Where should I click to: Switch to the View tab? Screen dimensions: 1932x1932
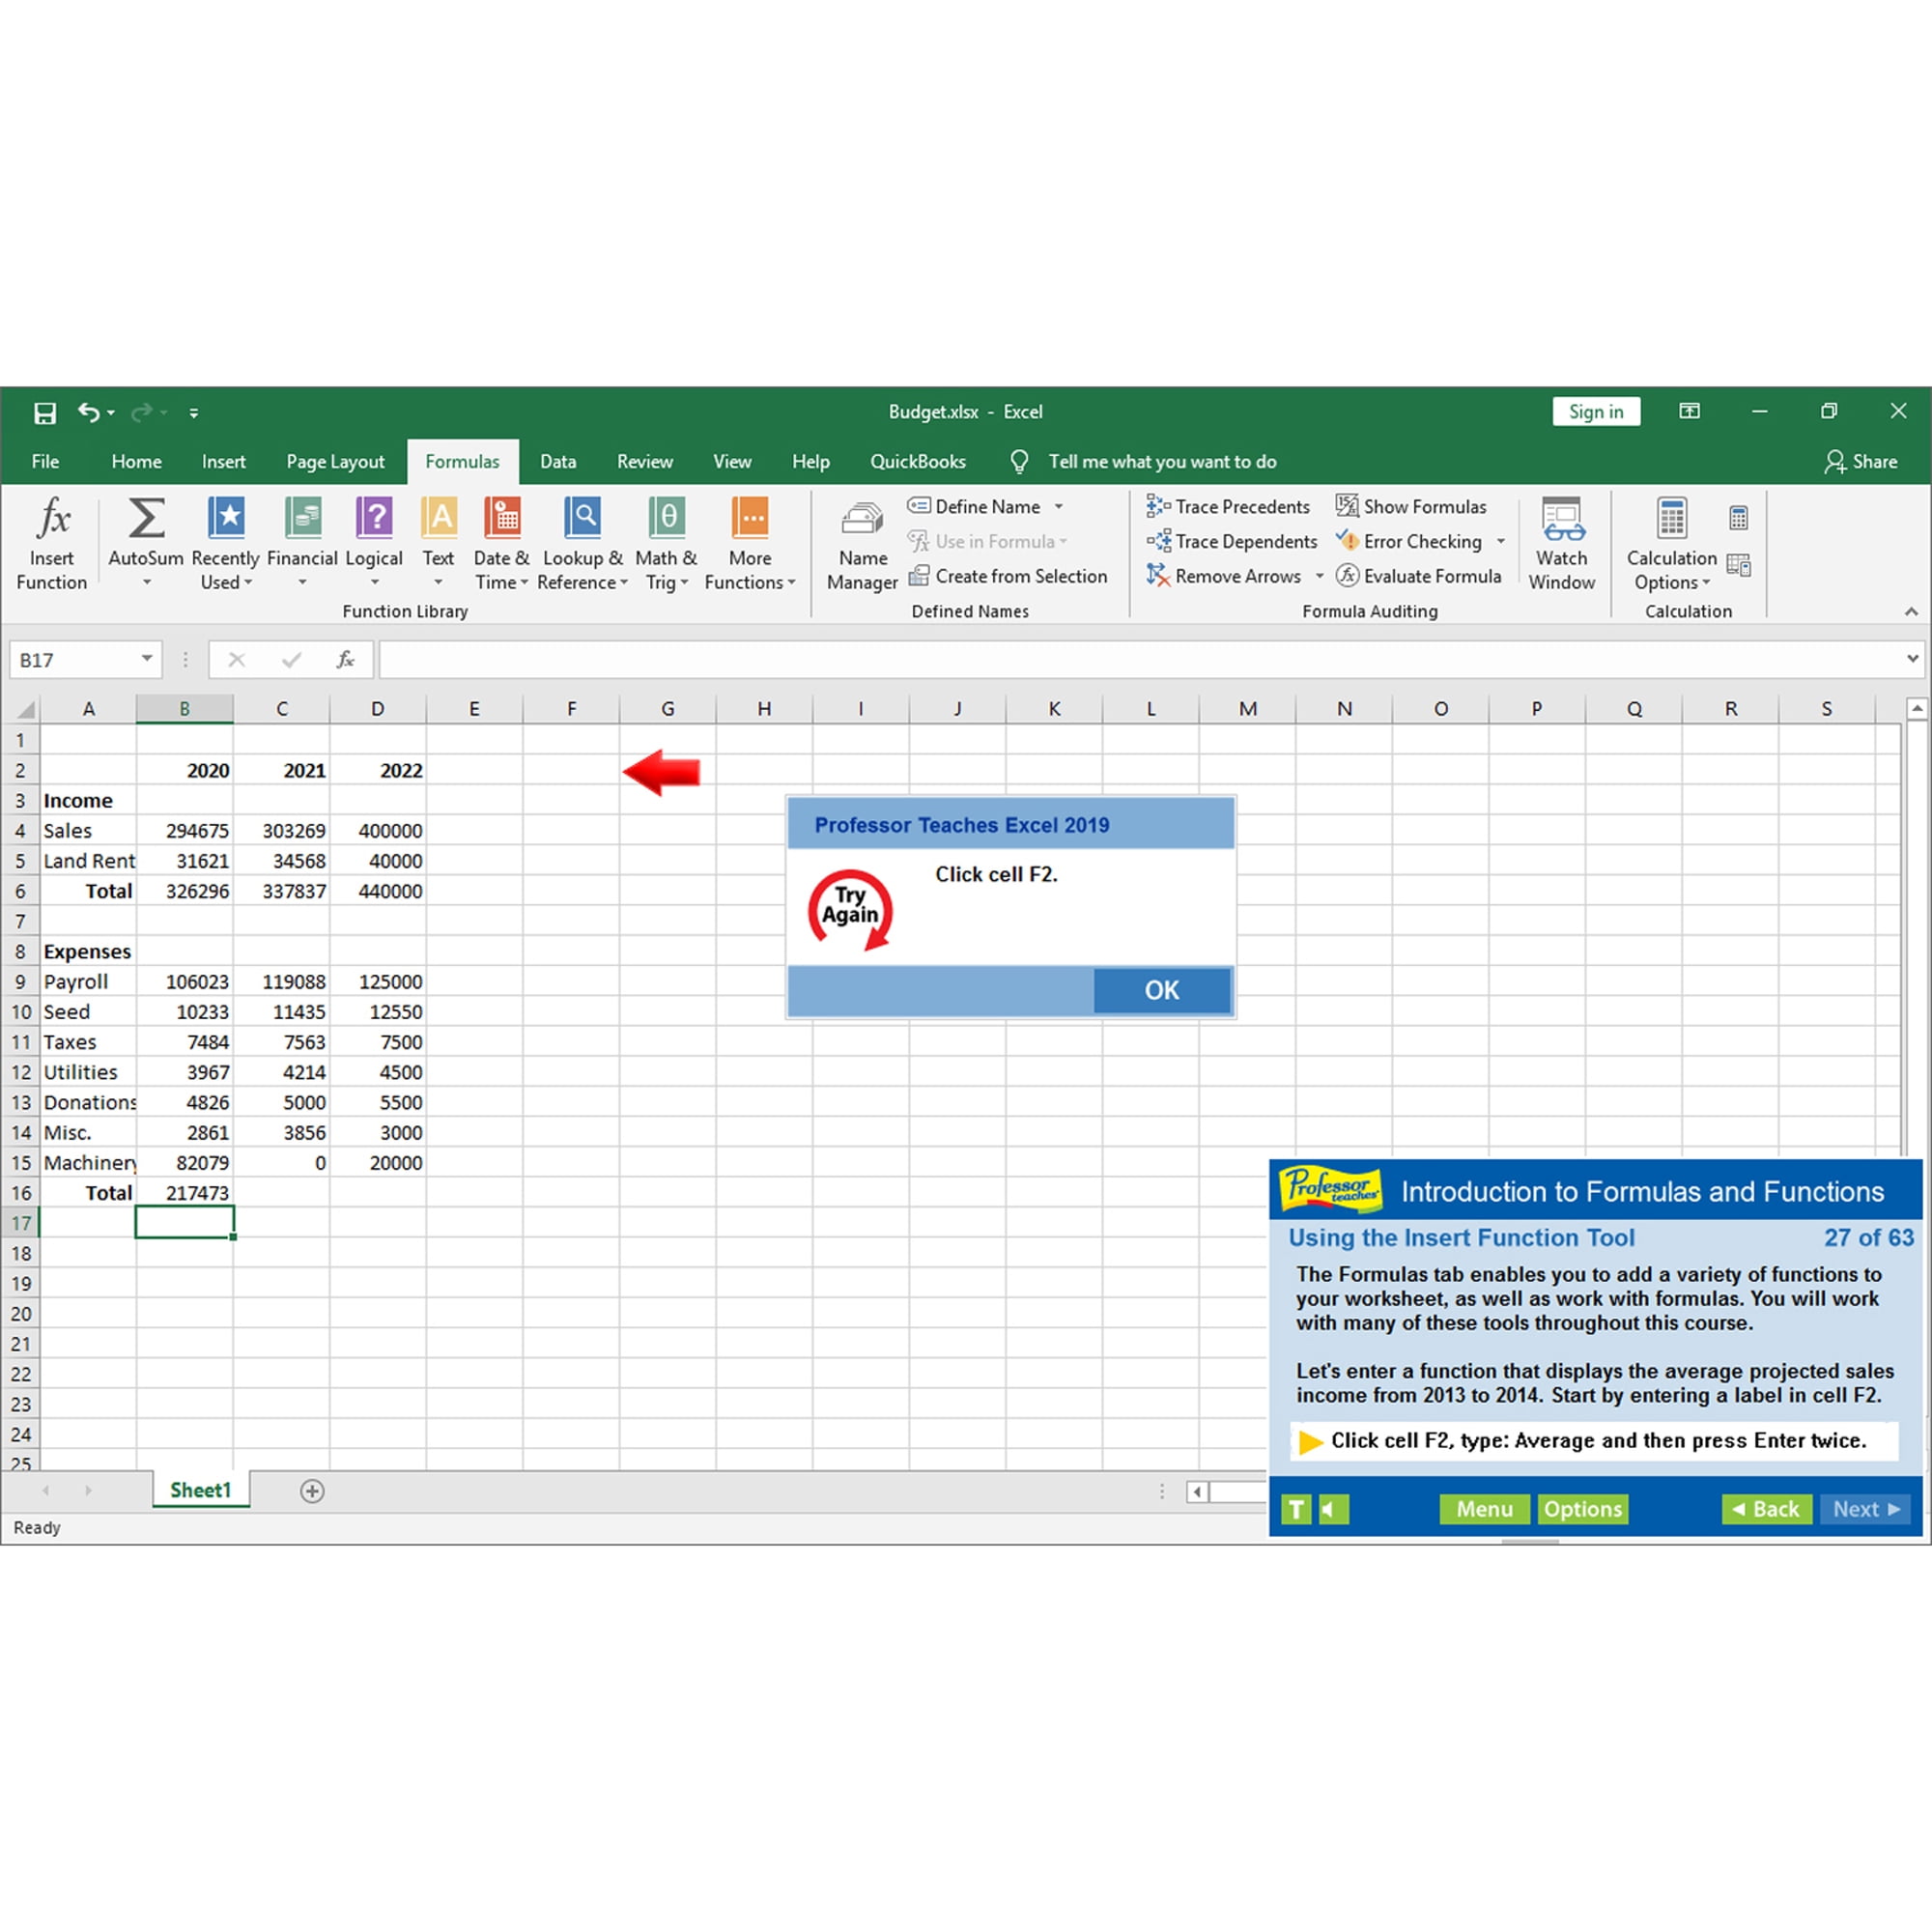click(x=732, y=462)
